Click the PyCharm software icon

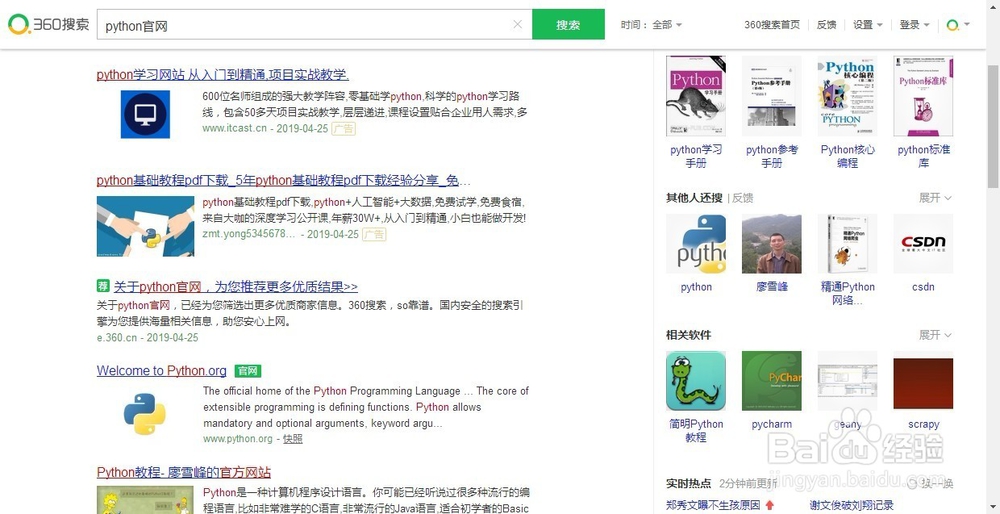click(x=772, y=381)
